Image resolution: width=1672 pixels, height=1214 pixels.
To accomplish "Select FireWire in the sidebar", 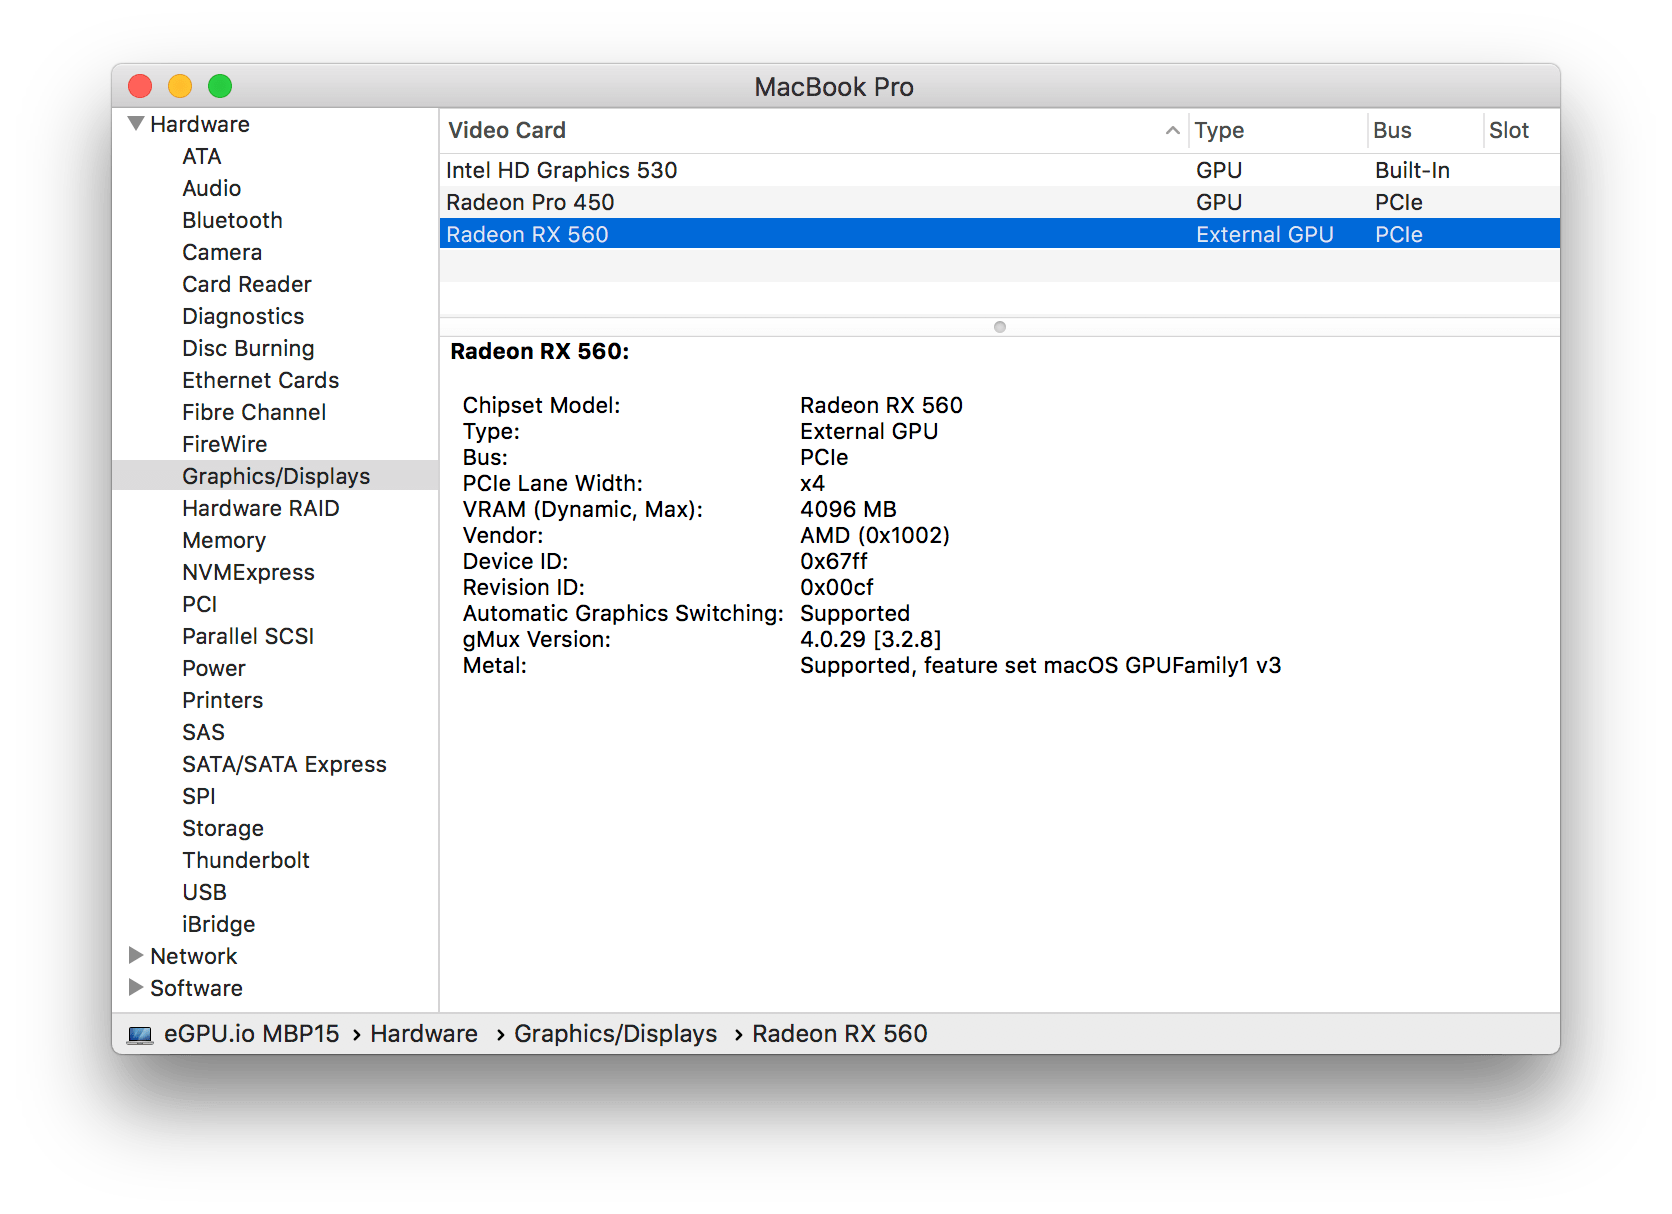I will (x=225, y=444).
